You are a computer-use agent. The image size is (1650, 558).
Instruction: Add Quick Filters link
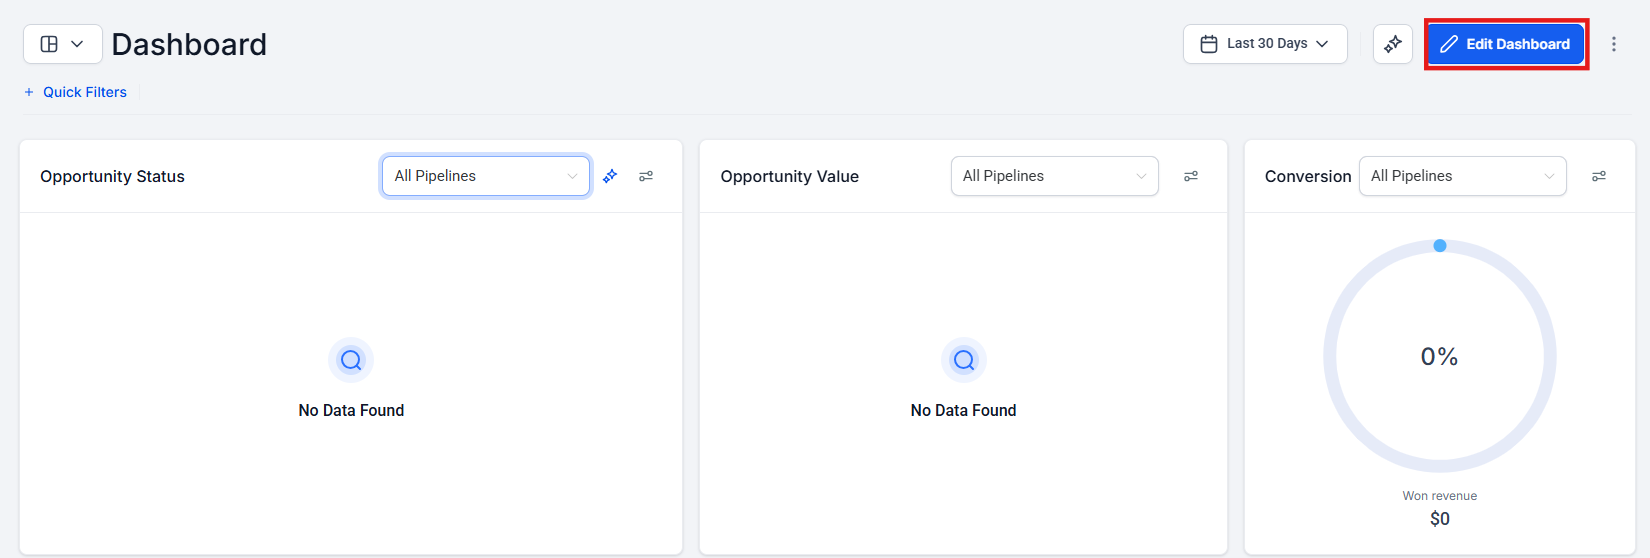tap(85, 92)
